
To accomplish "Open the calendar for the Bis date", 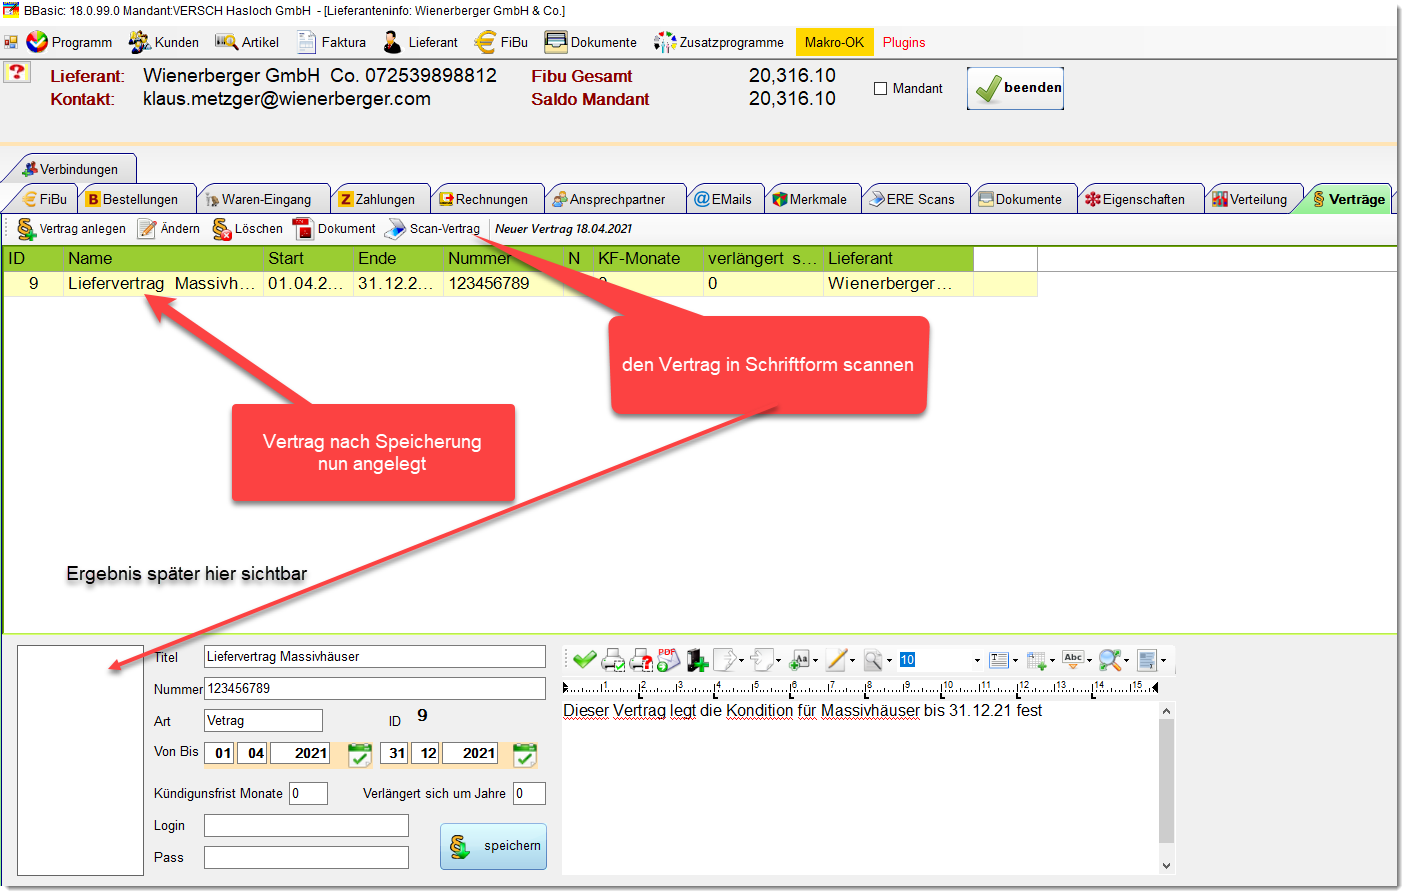I will tap(525, 755).
